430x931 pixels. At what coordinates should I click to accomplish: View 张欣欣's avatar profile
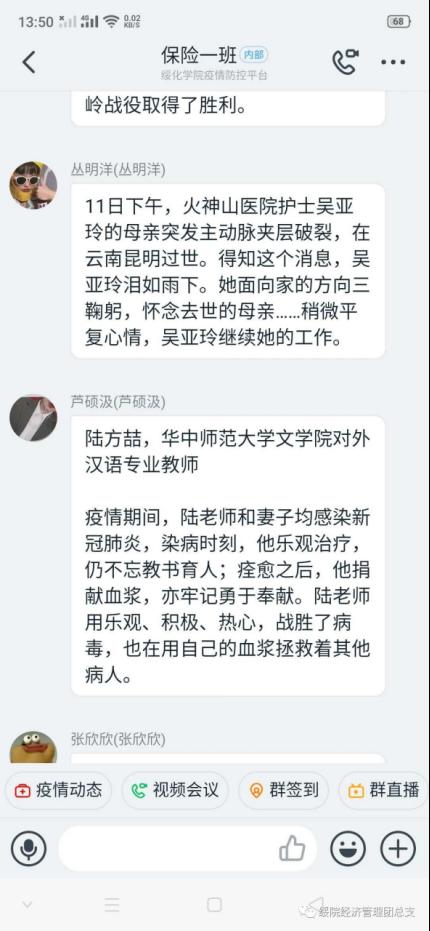coord(33,748)
